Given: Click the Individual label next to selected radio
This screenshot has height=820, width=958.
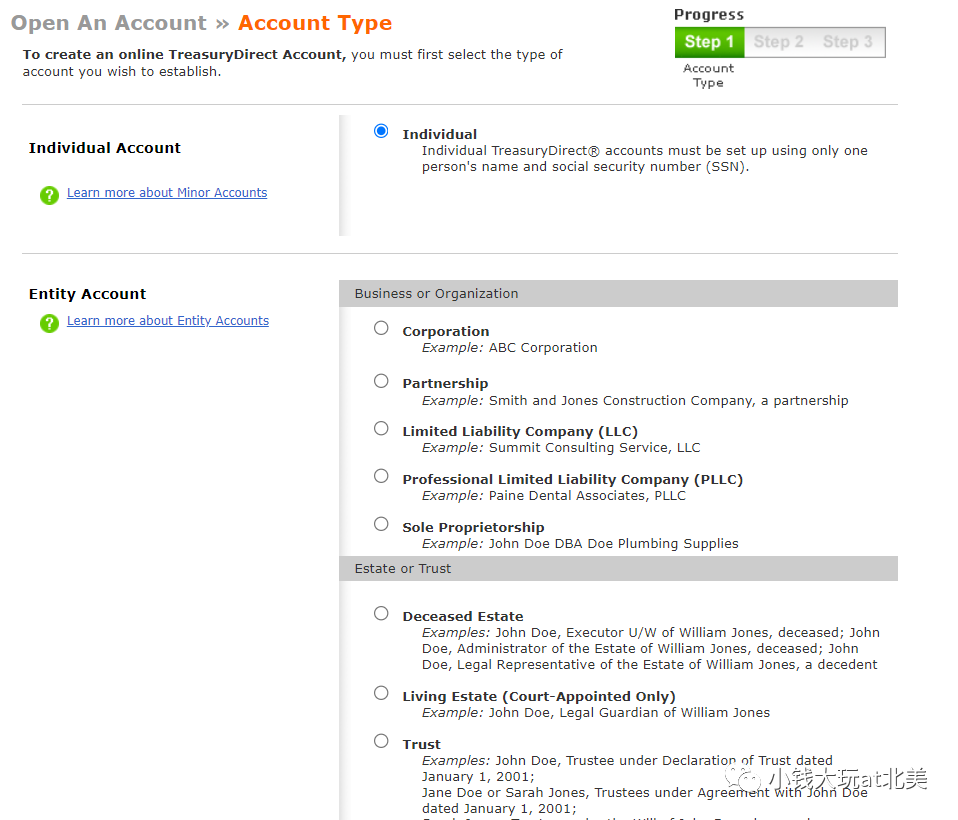Looking at the screenshot, I should [x=439, y=134].
